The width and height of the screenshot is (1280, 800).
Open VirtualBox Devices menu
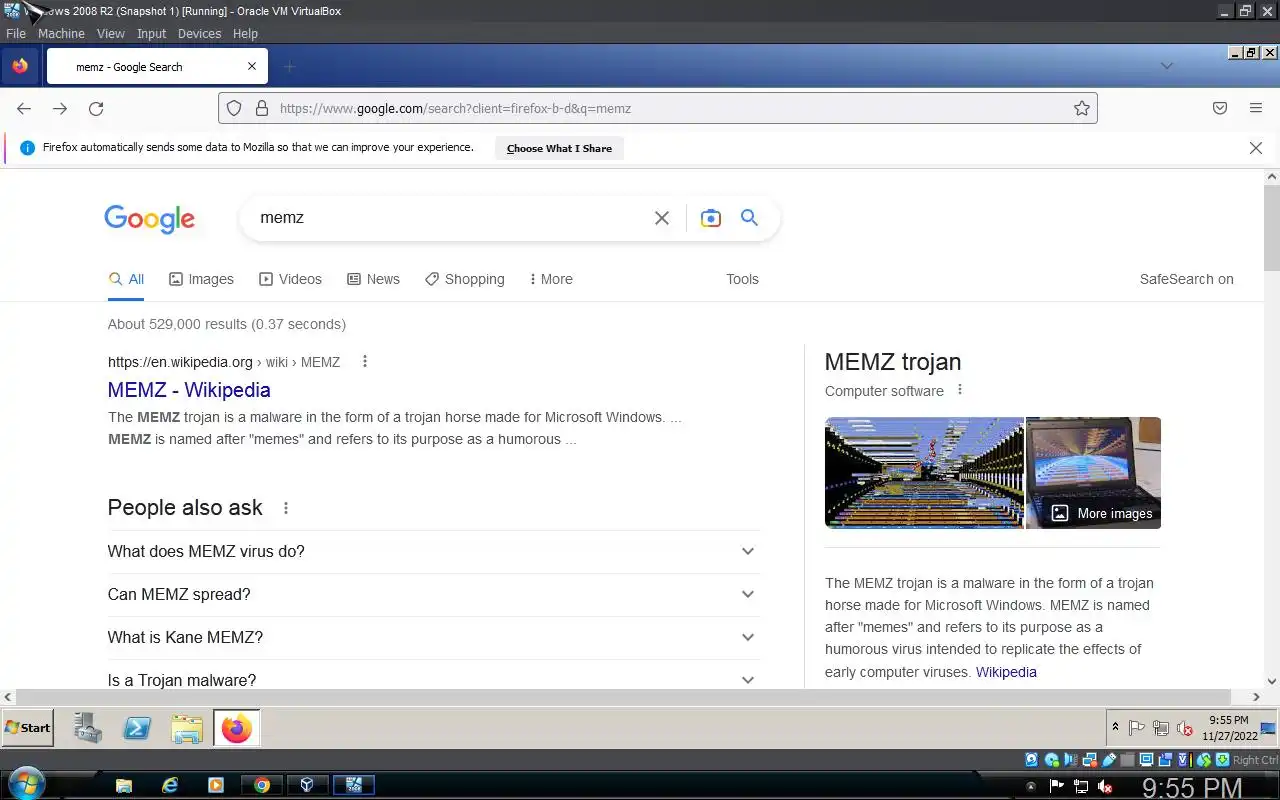coord(199,33)
